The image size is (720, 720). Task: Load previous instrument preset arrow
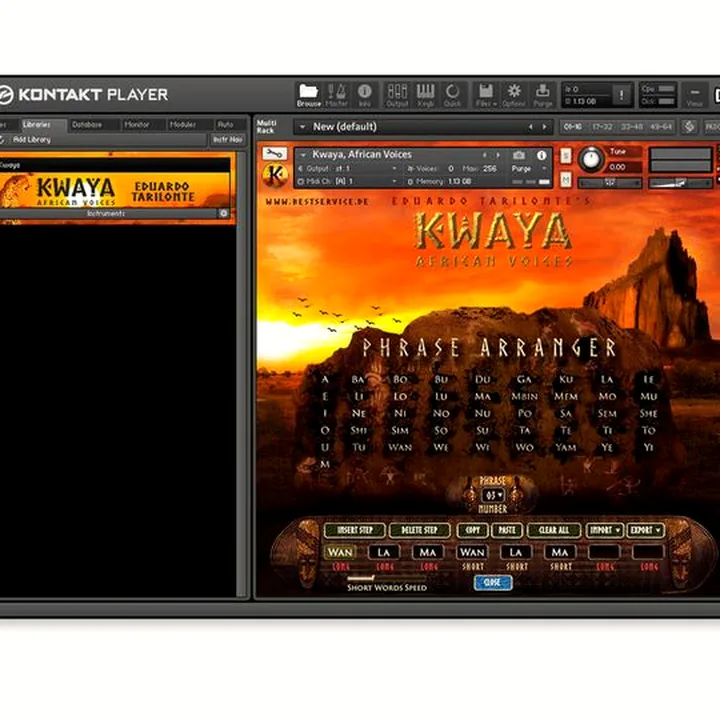484,155
